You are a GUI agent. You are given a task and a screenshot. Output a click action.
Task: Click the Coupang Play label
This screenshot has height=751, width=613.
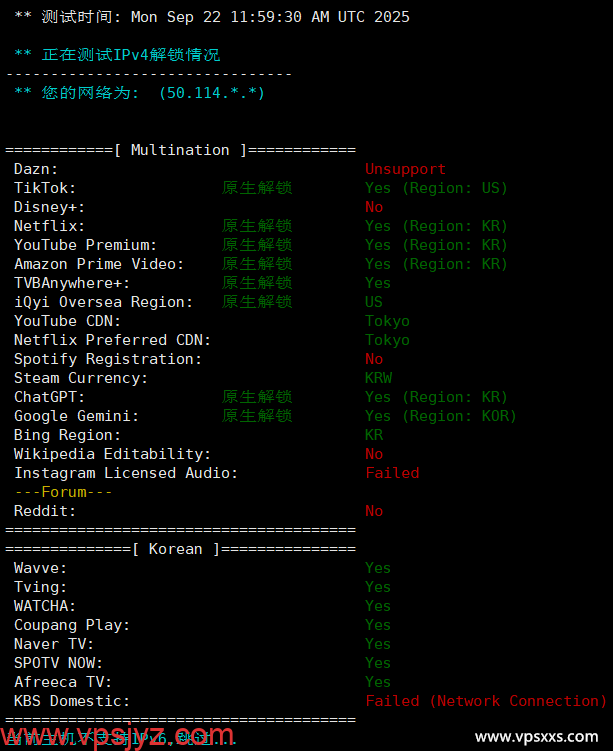(72, 625)
